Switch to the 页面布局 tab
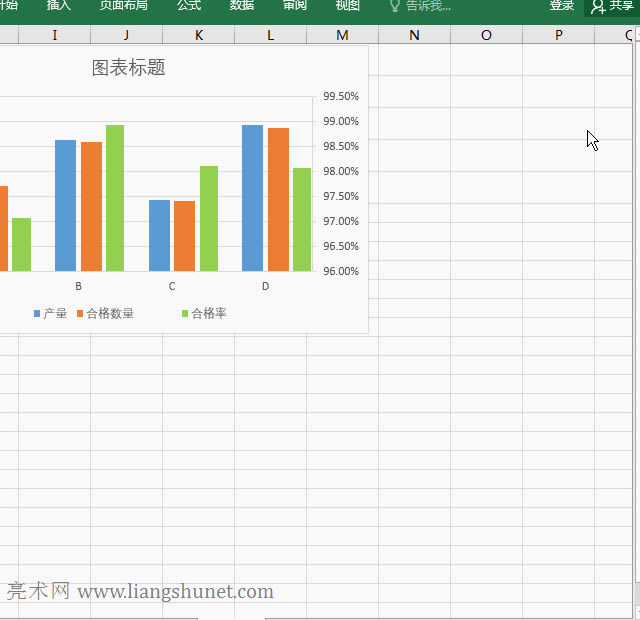The height and width of the screenshot is (620, 640). tap(124, 6)
